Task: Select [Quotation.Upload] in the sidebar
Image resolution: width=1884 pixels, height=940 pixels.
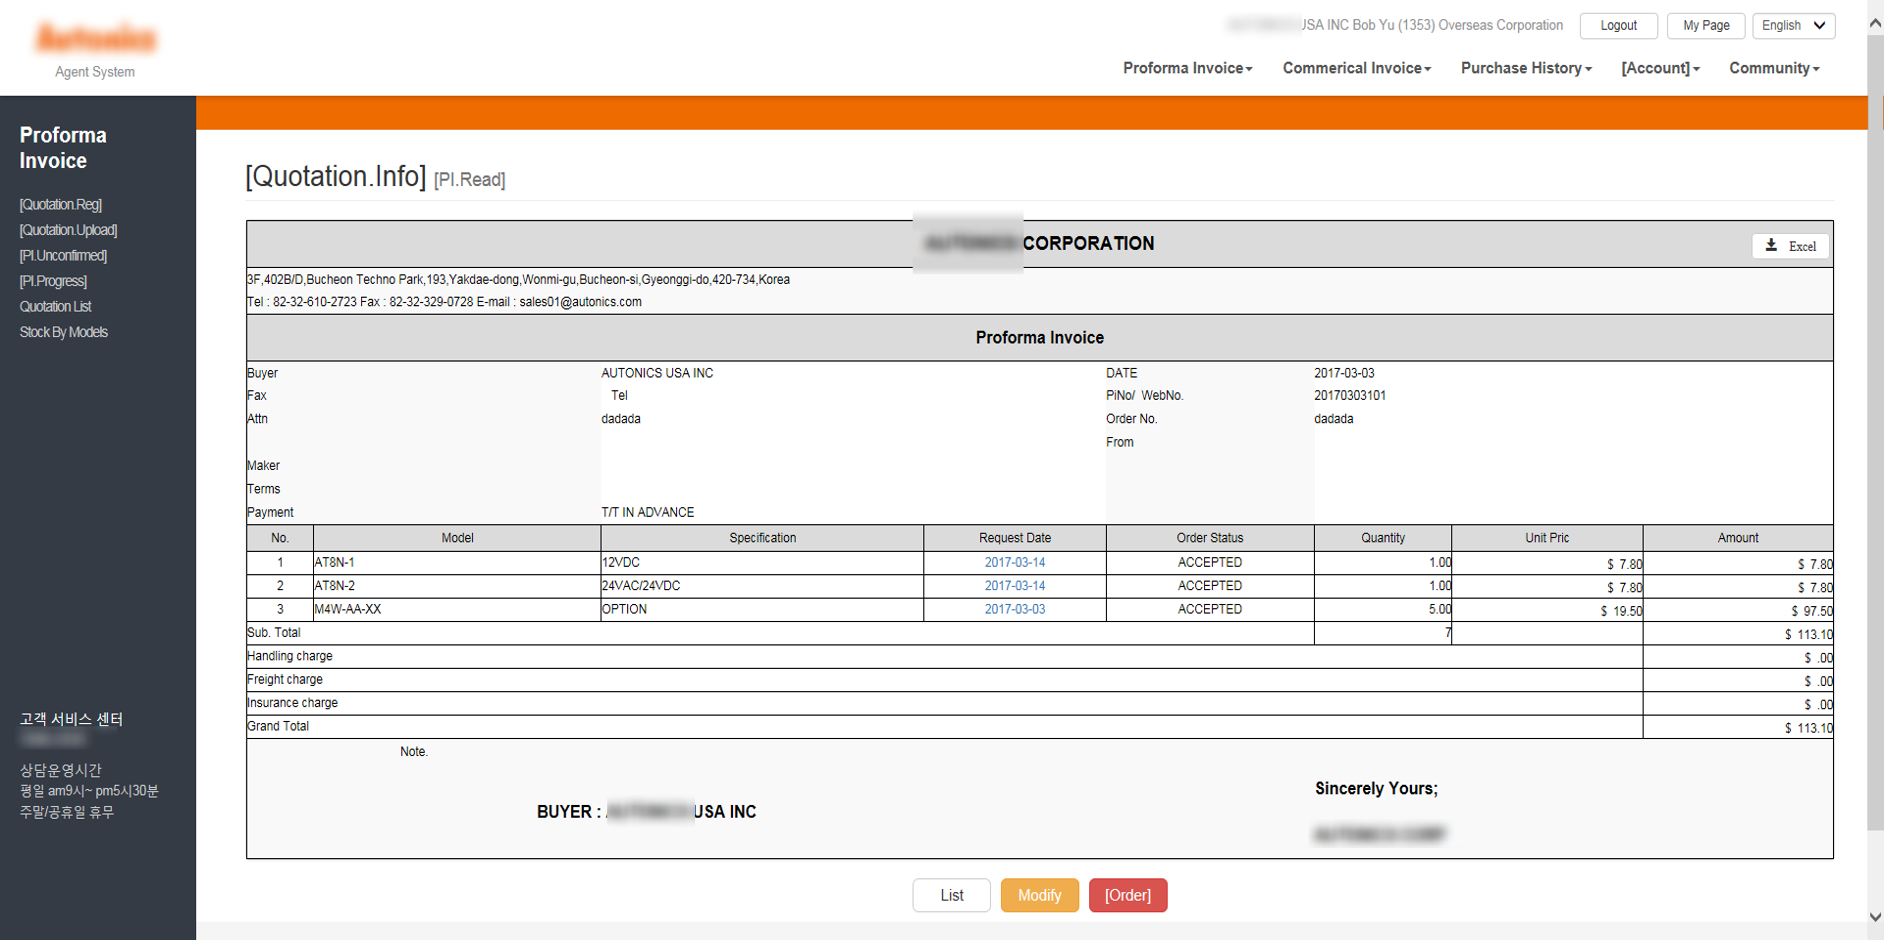Action: pos(68,230)
